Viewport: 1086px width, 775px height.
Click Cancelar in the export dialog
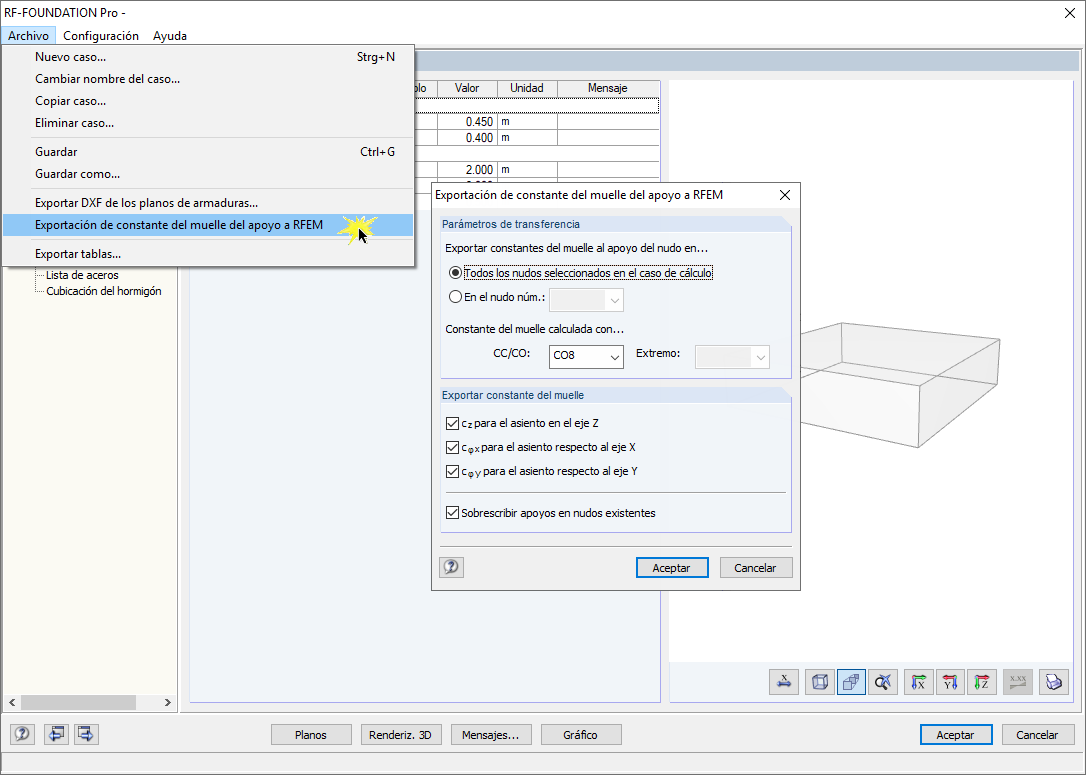[756, 567]
